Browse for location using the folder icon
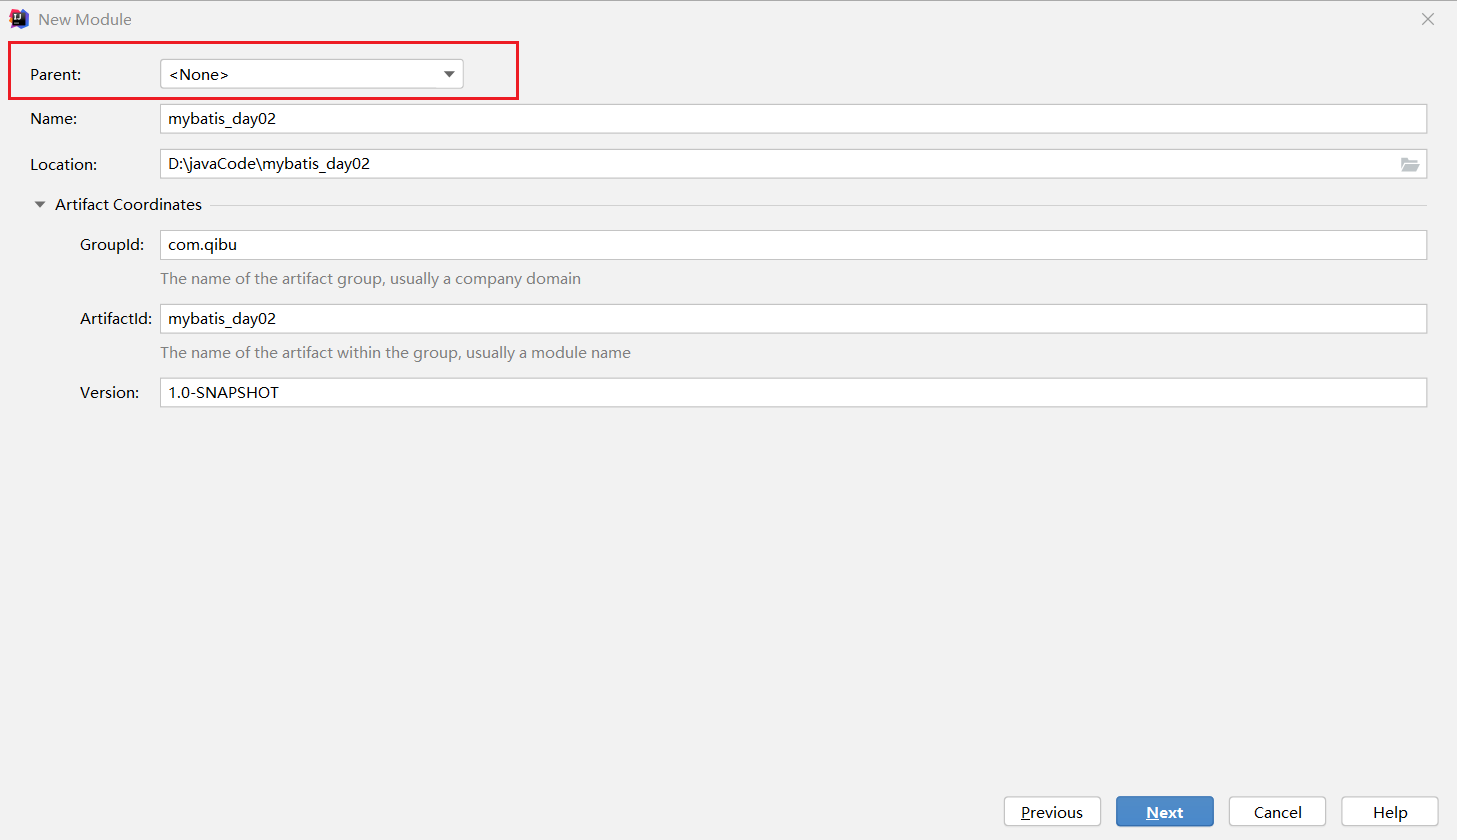The height and width of the screenshot is (840, 1457). 1410,165
